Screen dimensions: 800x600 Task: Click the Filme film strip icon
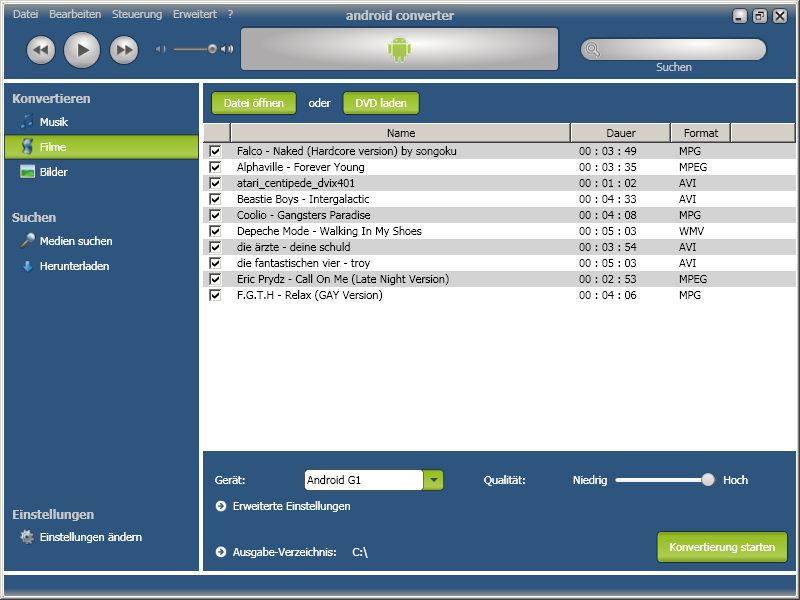tap(27, 146)
